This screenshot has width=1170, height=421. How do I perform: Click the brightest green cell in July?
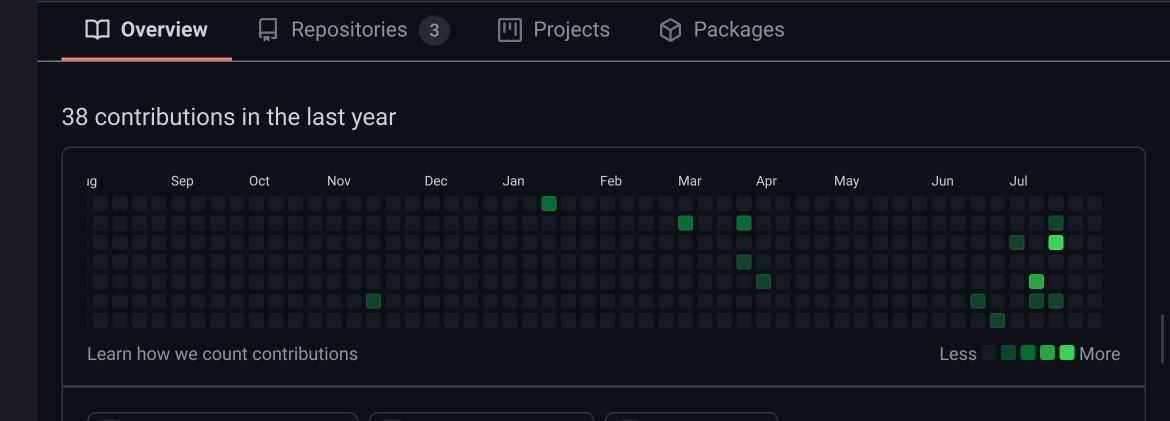(x=1055, y=242)
